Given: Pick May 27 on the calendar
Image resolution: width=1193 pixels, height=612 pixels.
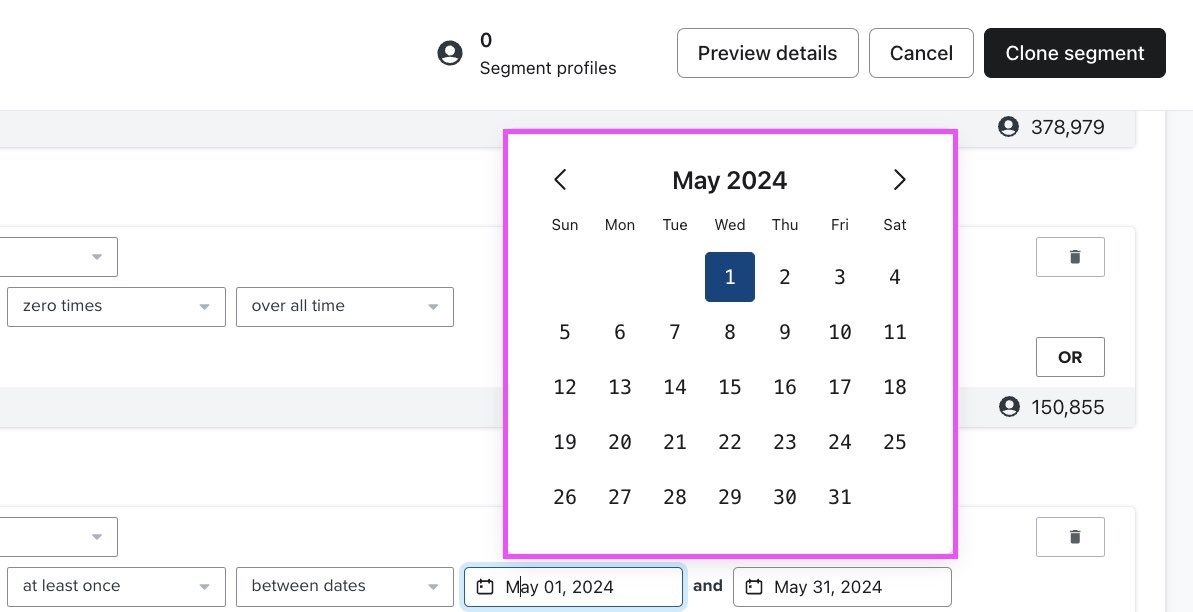Looking at the screenshot, I should pos(619,496).
